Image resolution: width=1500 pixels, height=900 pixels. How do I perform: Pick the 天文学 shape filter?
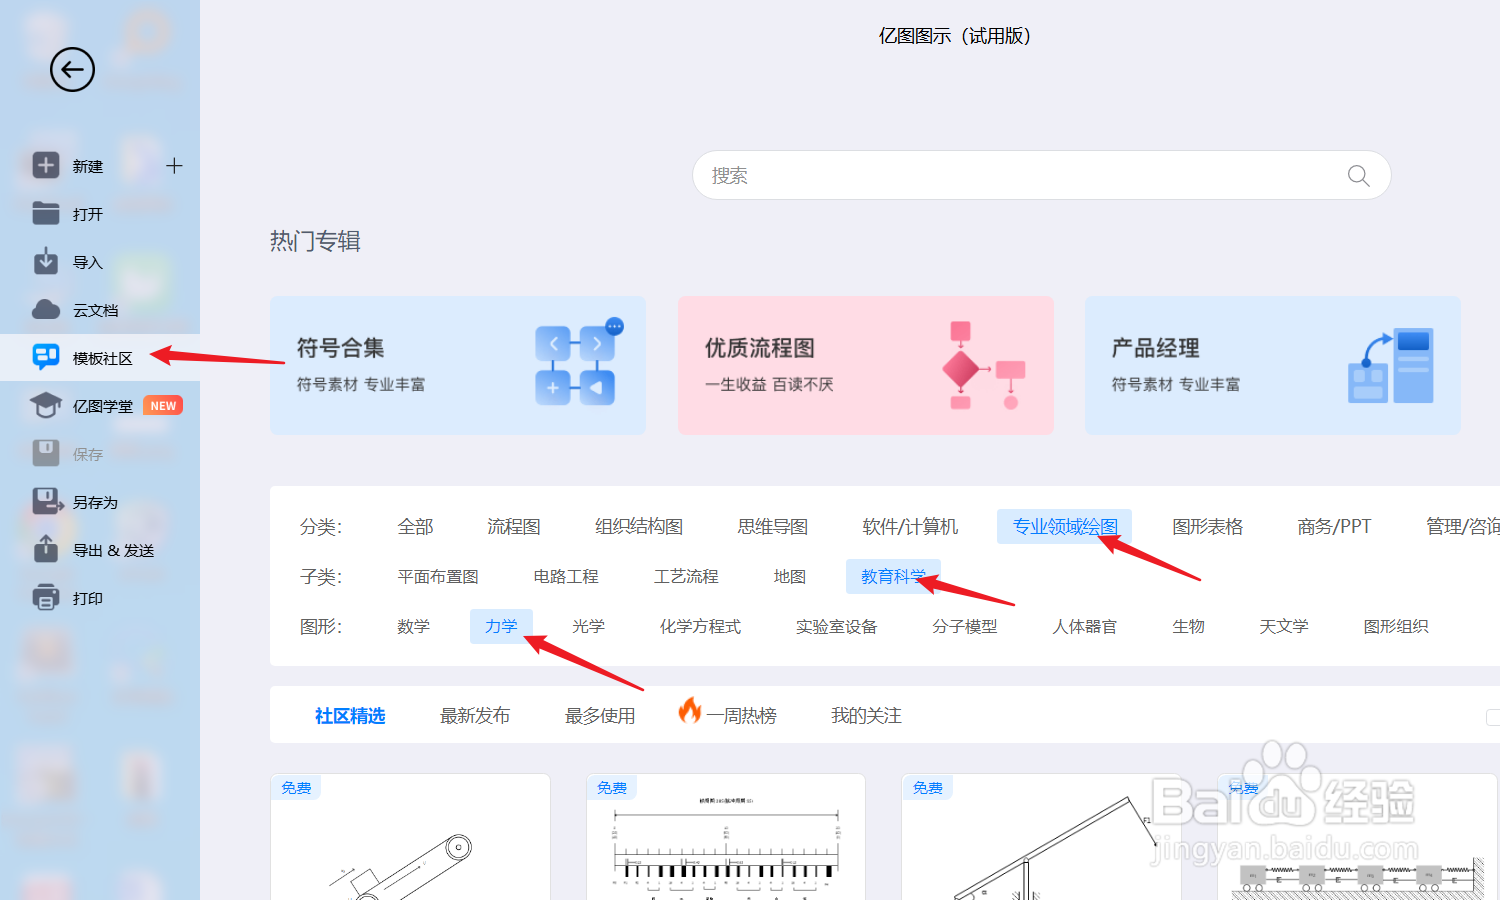pyautogui.click(x=1284, y=627)
